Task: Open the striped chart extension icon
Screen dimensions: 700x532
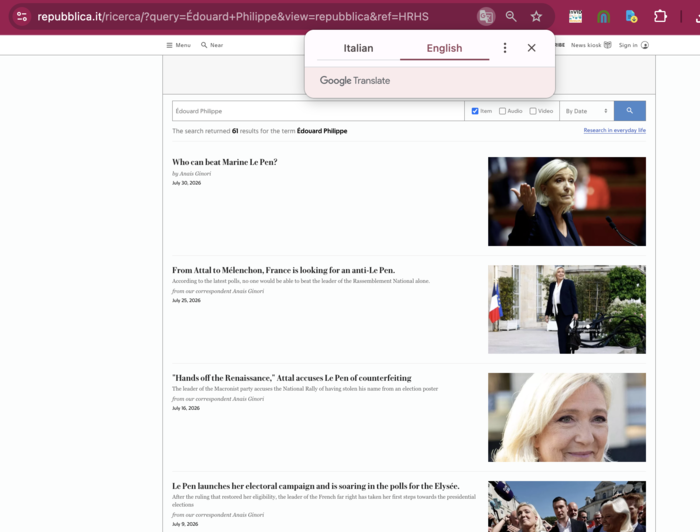Action: 575,17
